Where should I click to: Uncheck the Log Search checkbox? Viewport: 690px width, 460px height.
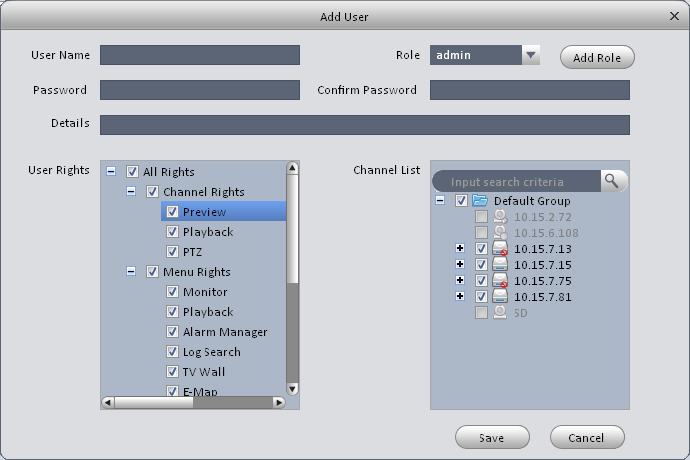172,351
